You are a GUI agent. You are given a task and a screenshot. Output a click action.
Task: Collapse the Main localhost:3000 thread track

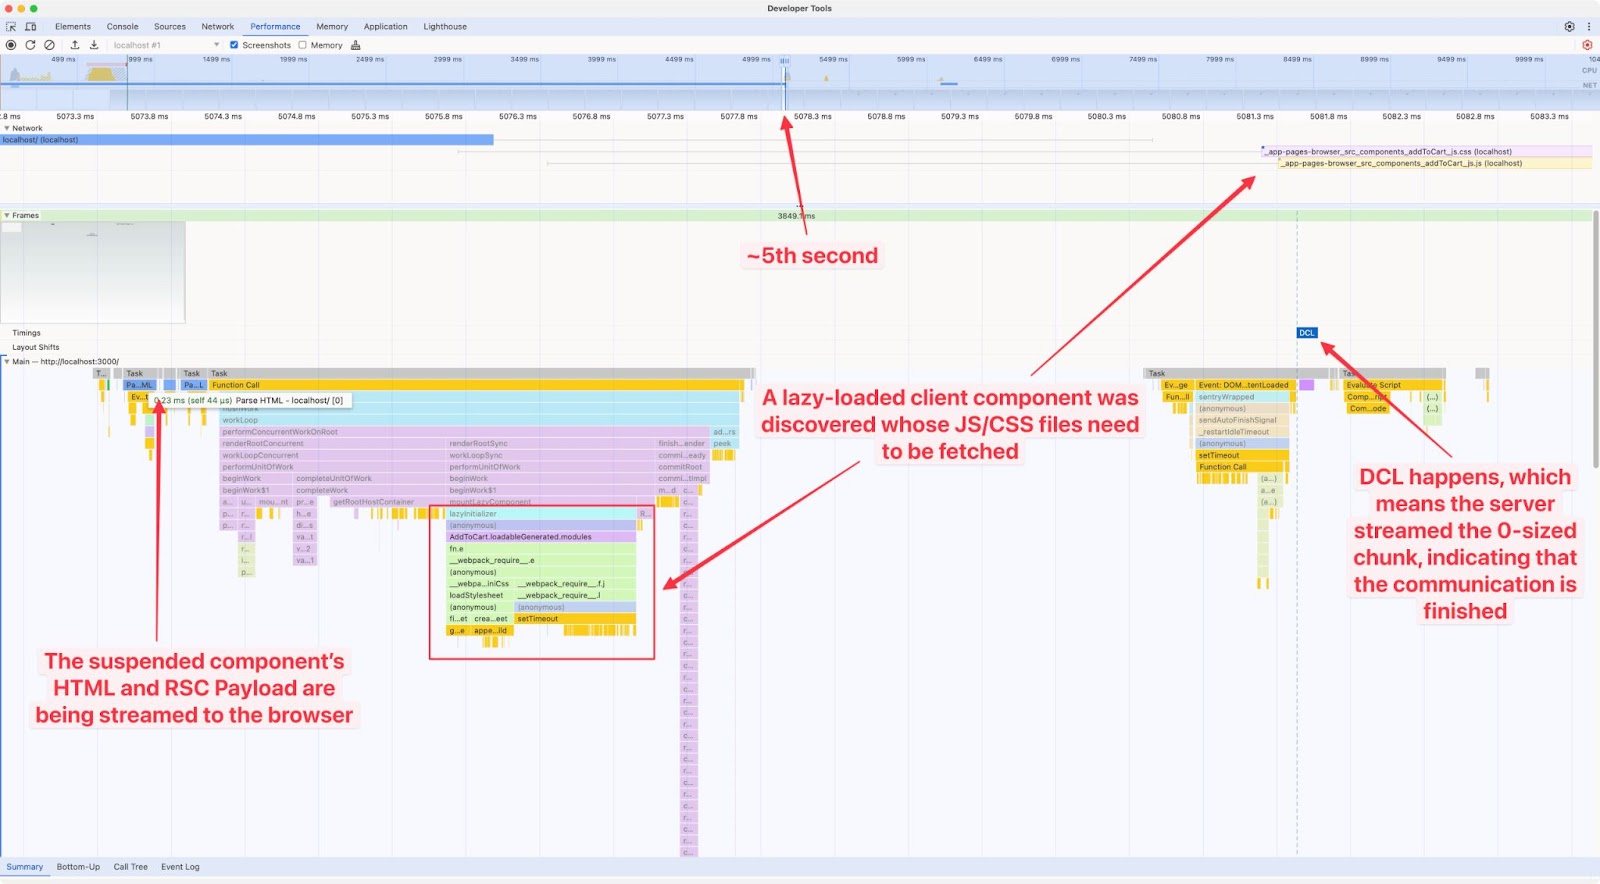click(x=7, y=361)
